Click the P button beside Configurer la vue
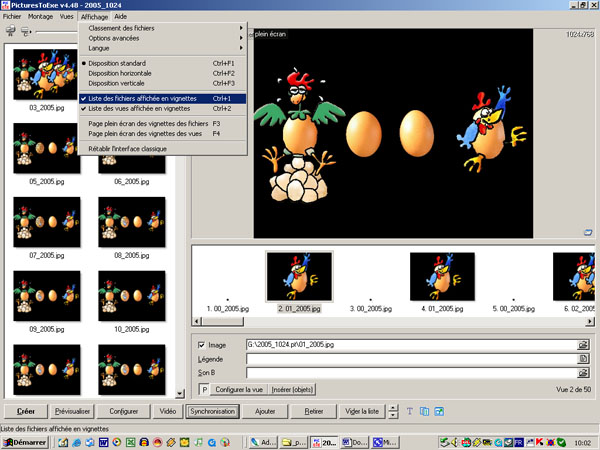The image size is (600, 450). point(204,390)
